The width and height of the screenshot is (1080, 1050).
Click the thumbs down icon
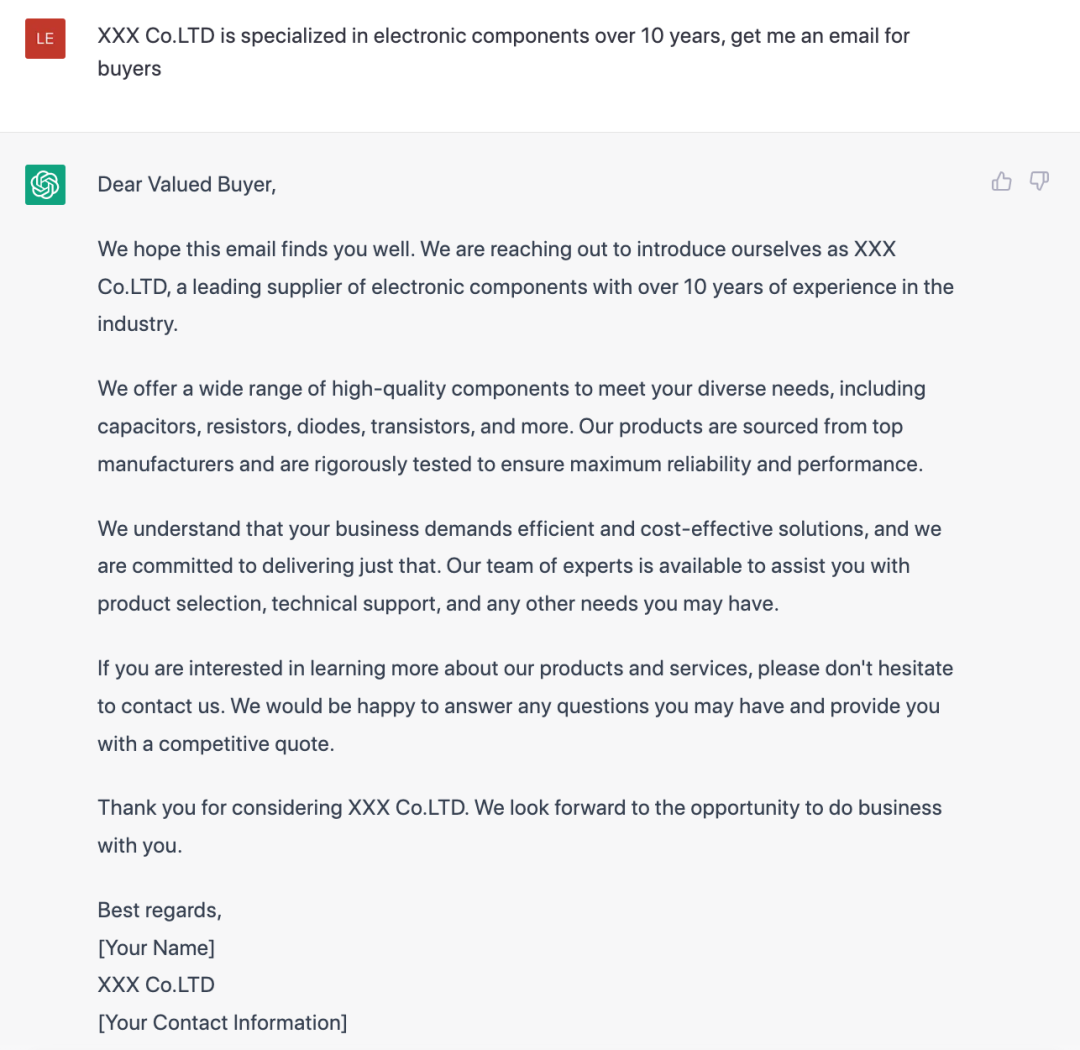click(x=1039, y=181)
